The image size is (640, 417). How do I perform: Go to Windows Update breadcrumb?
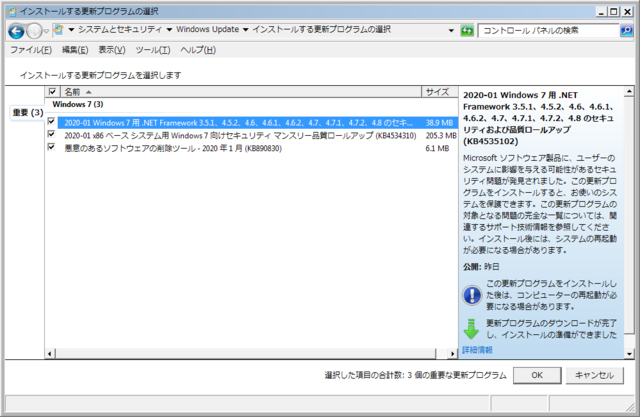coord(207,29)
